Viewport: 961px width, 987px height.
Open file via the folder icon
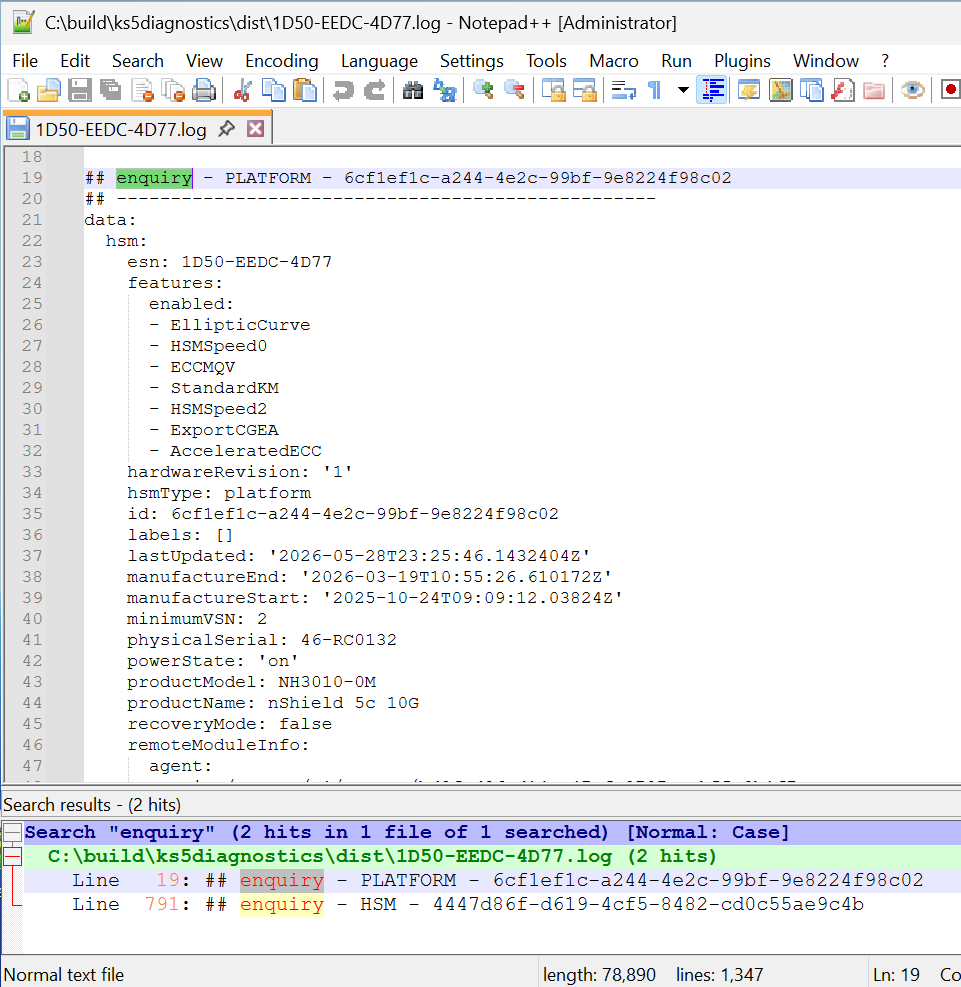pyautogui.click(x=48, y=91)
